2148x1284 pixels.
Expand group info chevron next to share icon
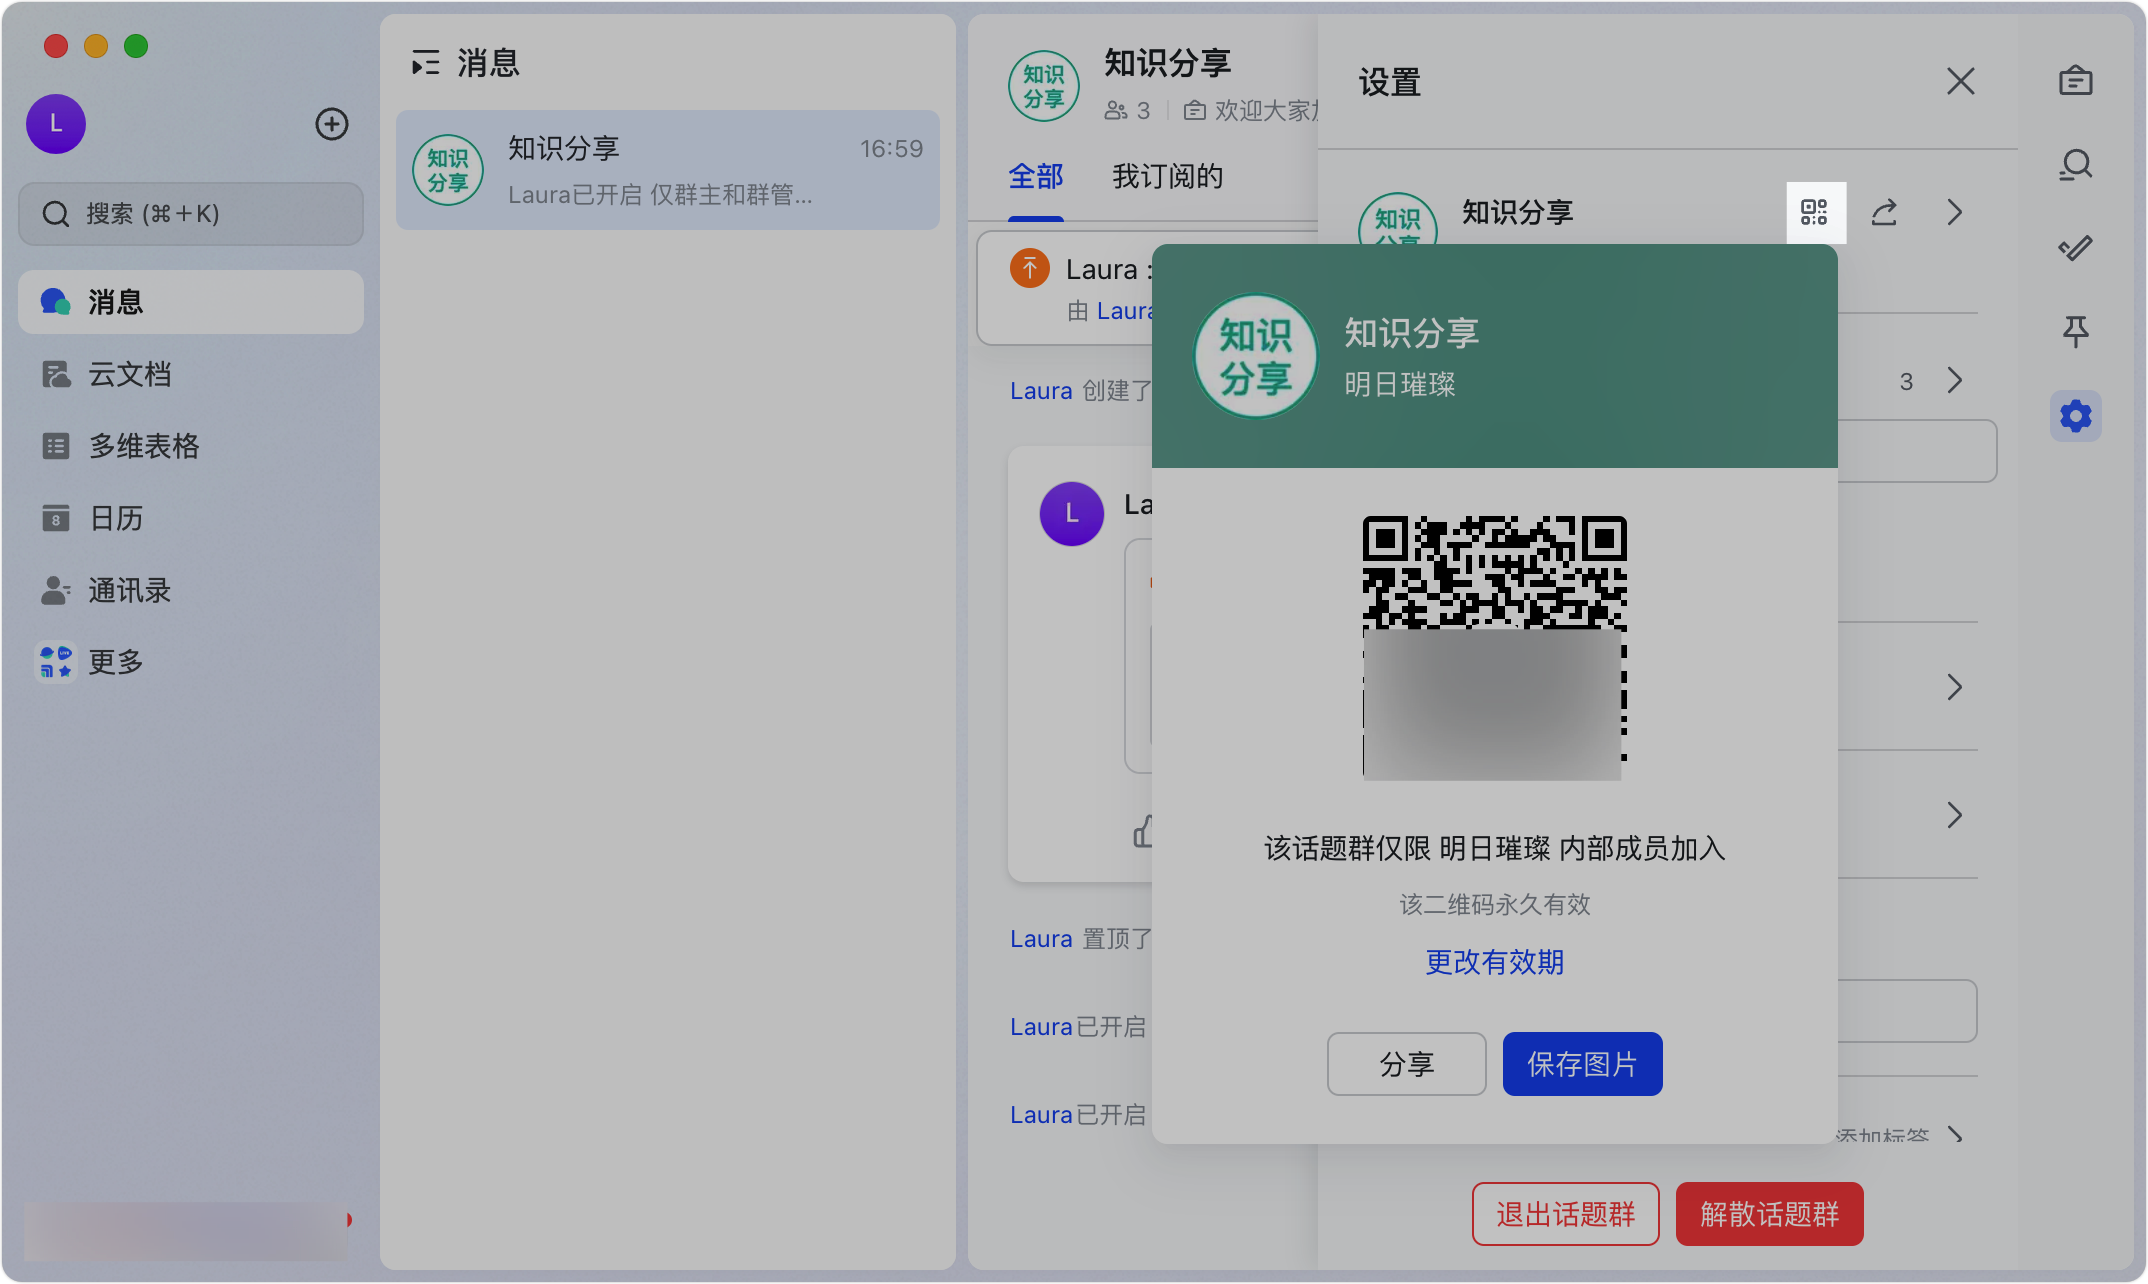pyautogui.click(x=1955, y=212)
